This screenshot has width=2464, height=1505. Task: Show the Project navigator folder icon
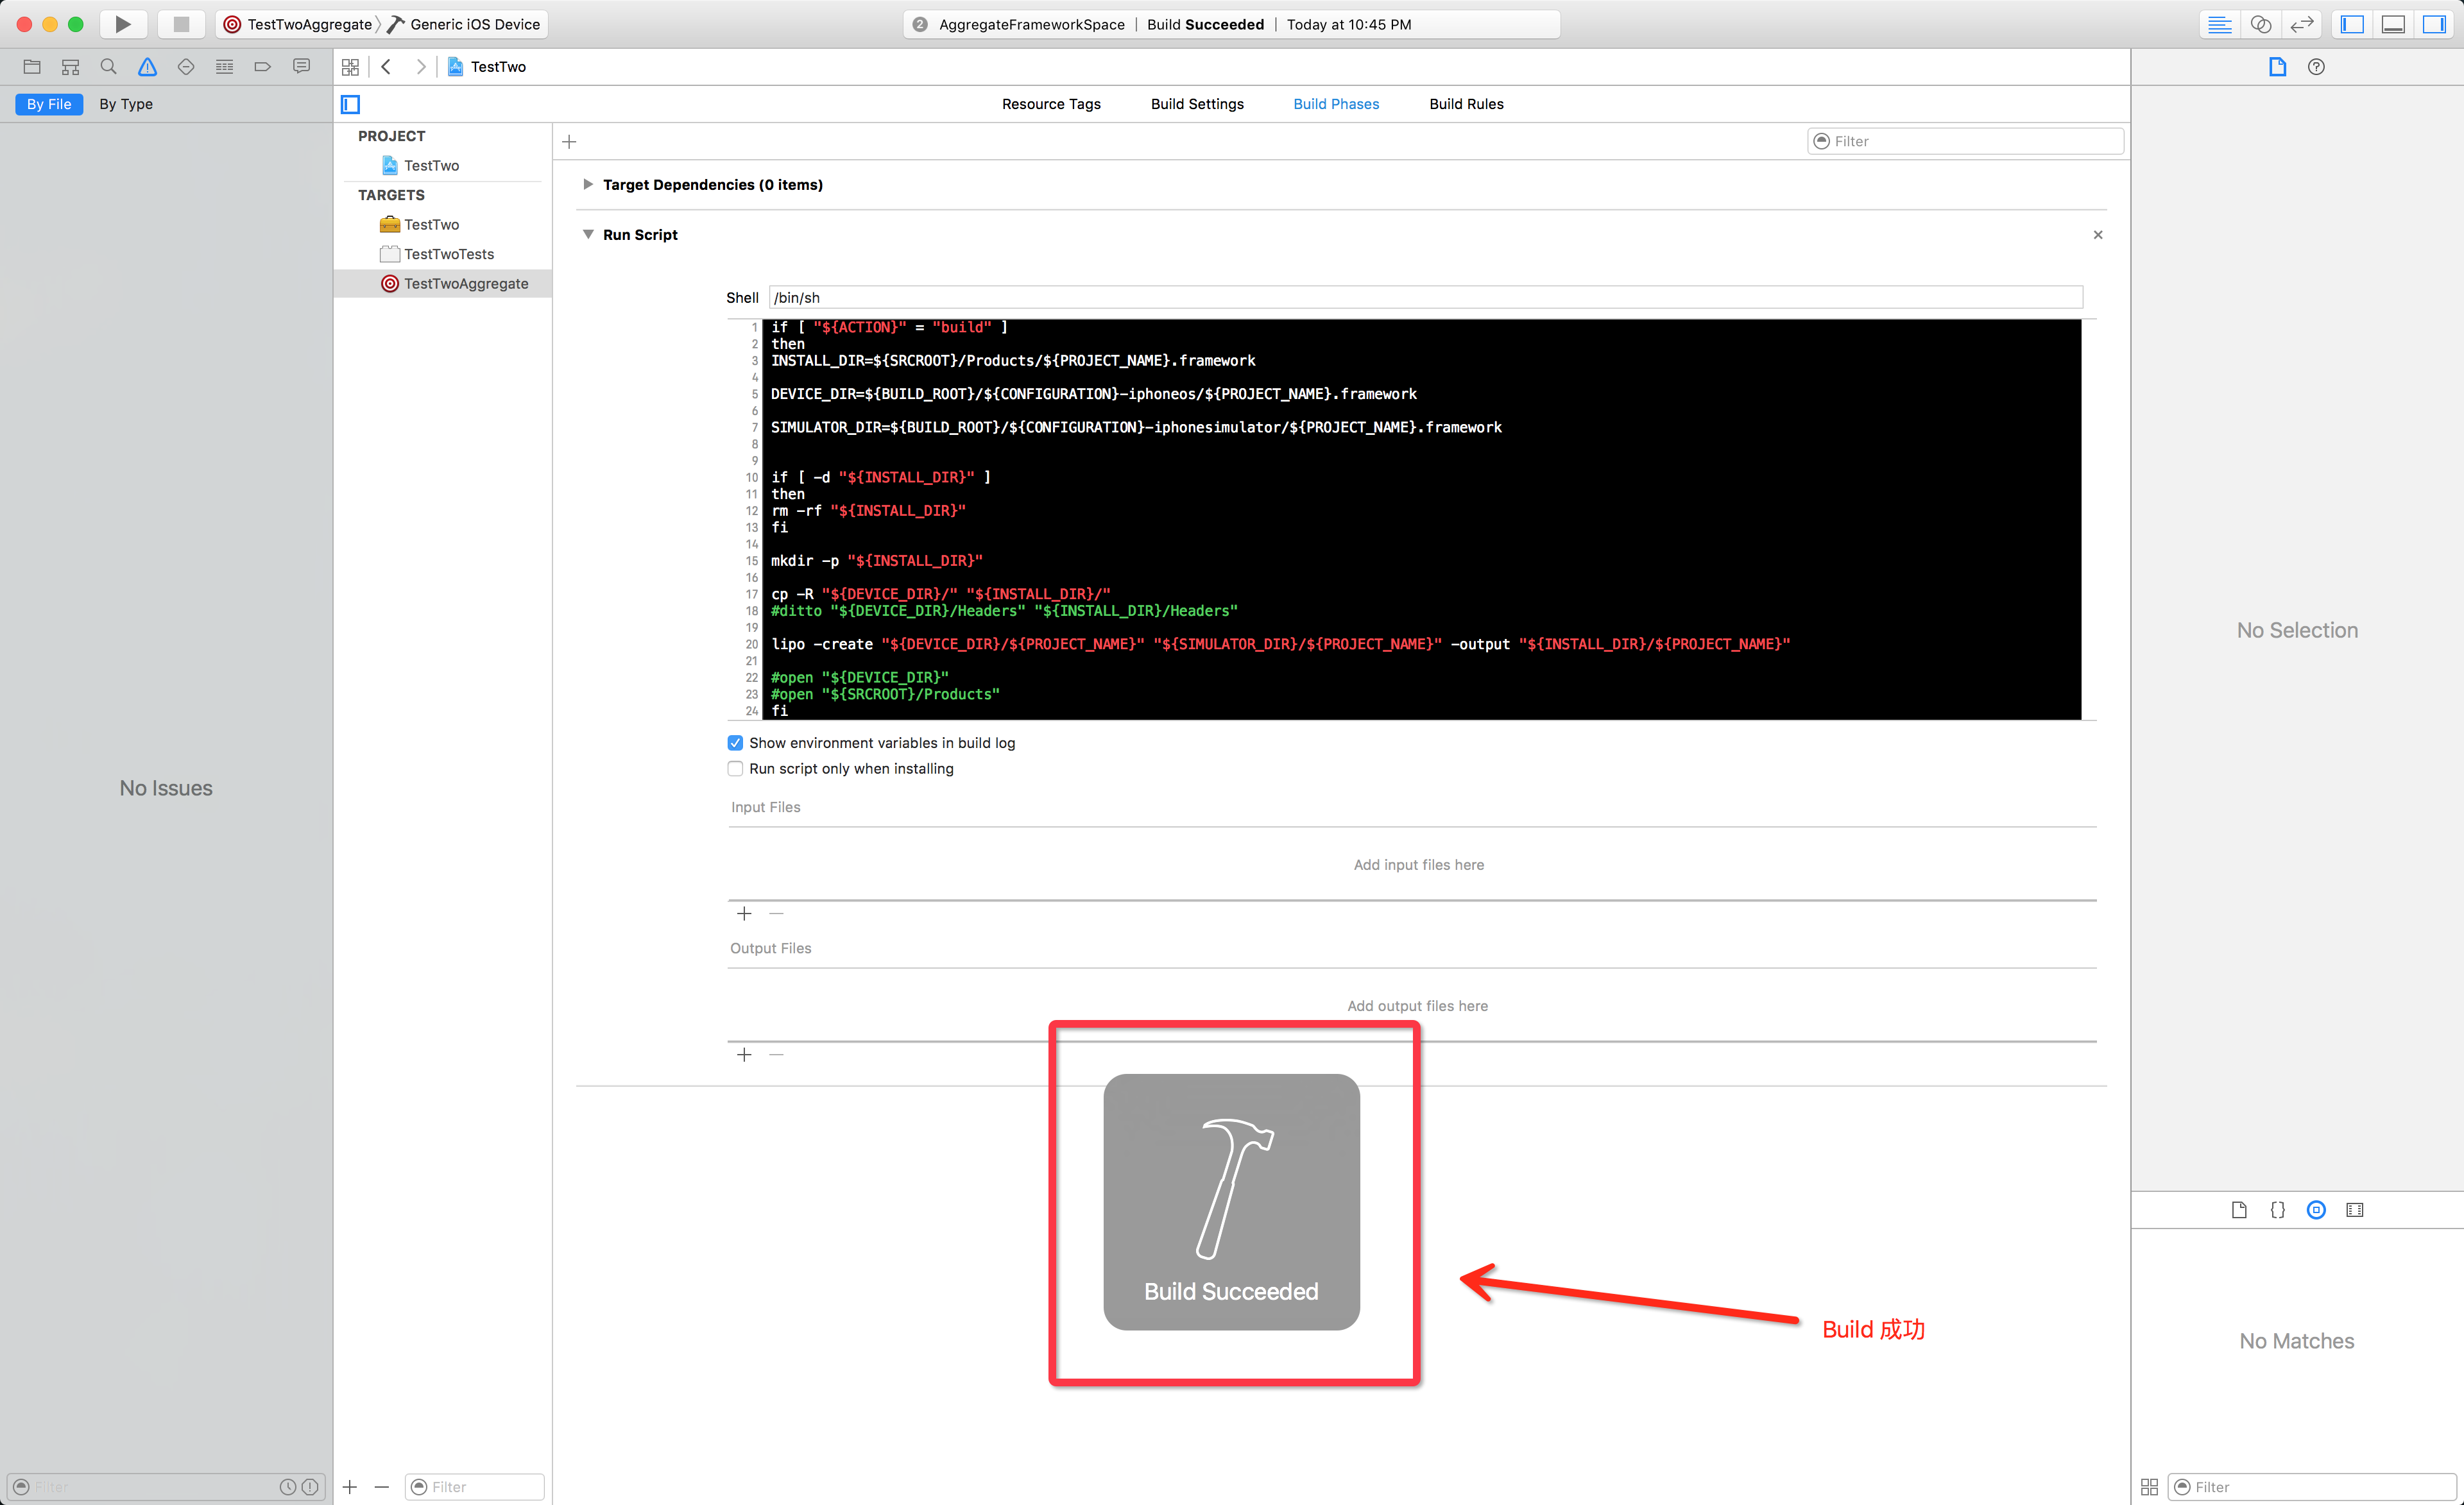(x=32, y=67)
